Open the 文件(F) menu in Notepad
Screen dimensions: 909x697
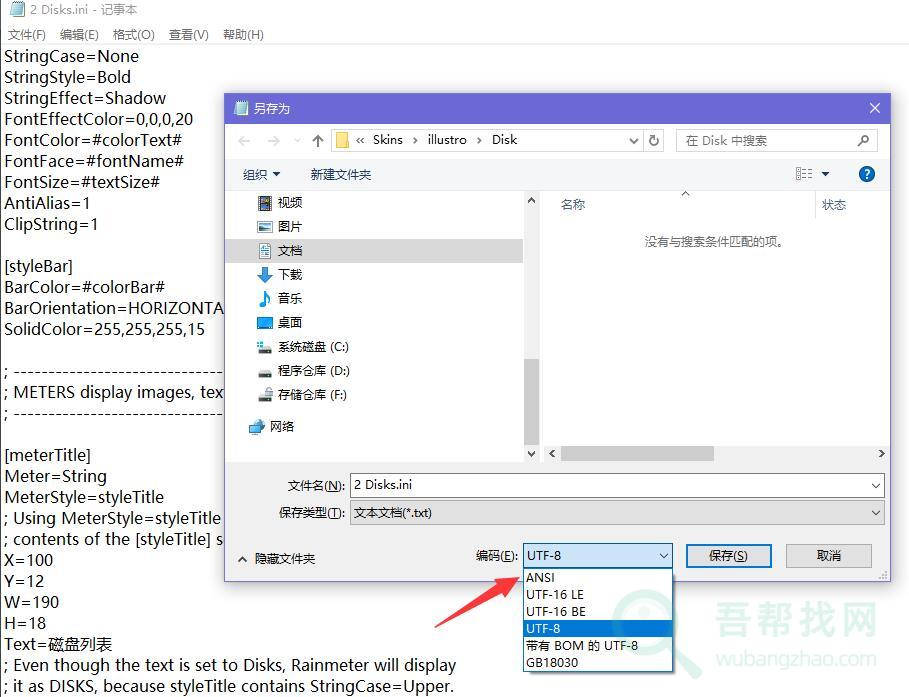click(x=26, y=35)
